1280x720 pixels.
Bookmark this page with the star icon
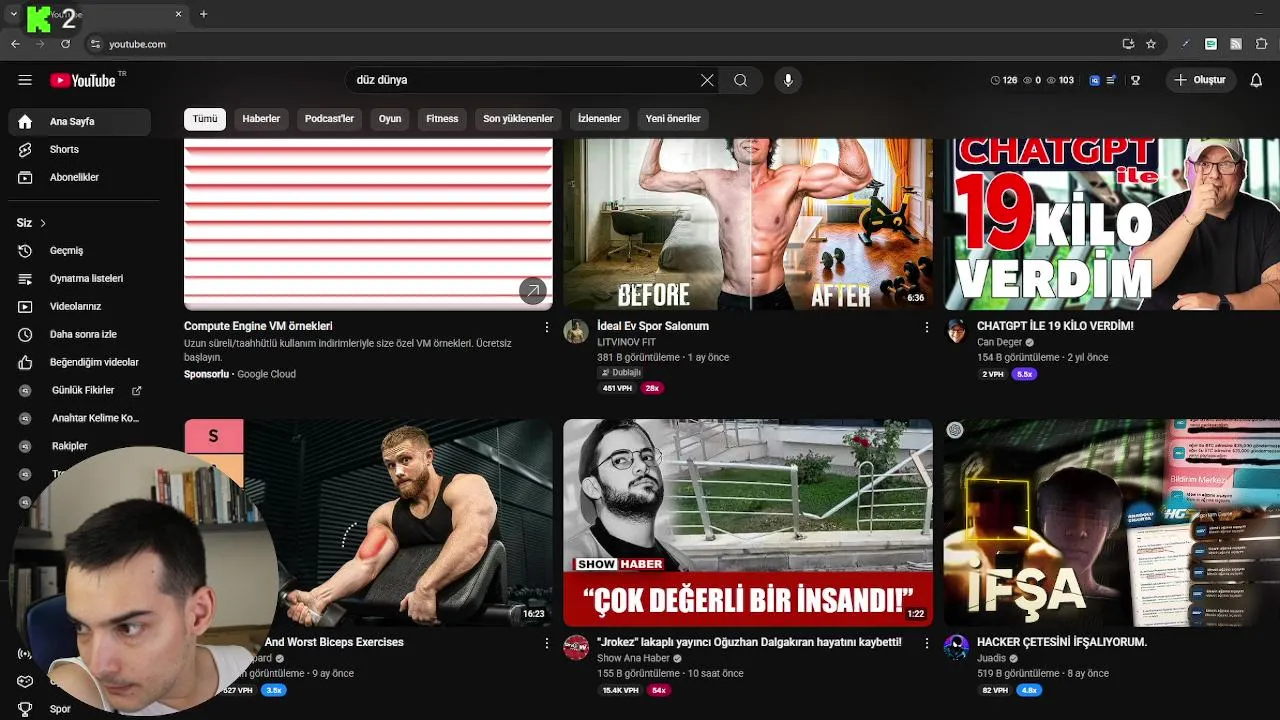coord(1151,44)
